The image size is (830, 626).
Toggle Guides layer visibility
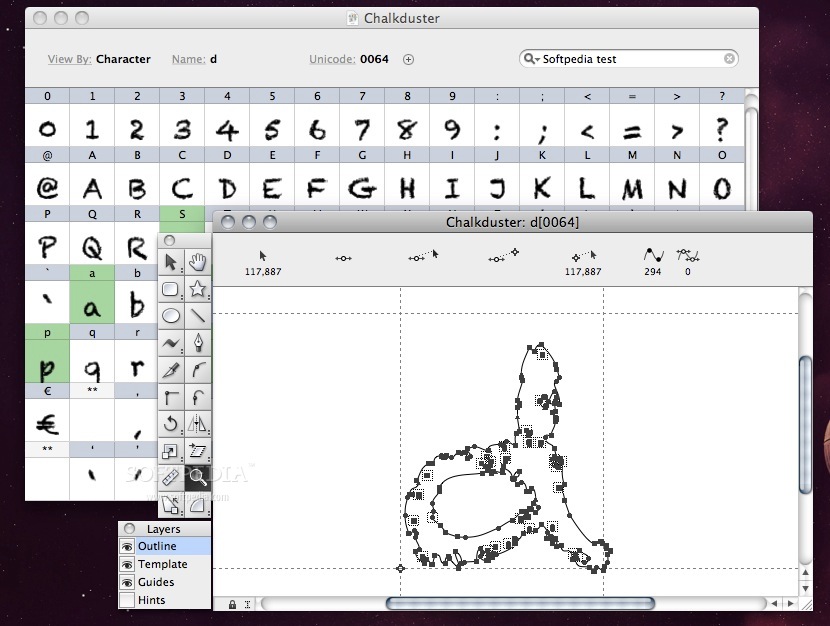[x=127, y=583]
